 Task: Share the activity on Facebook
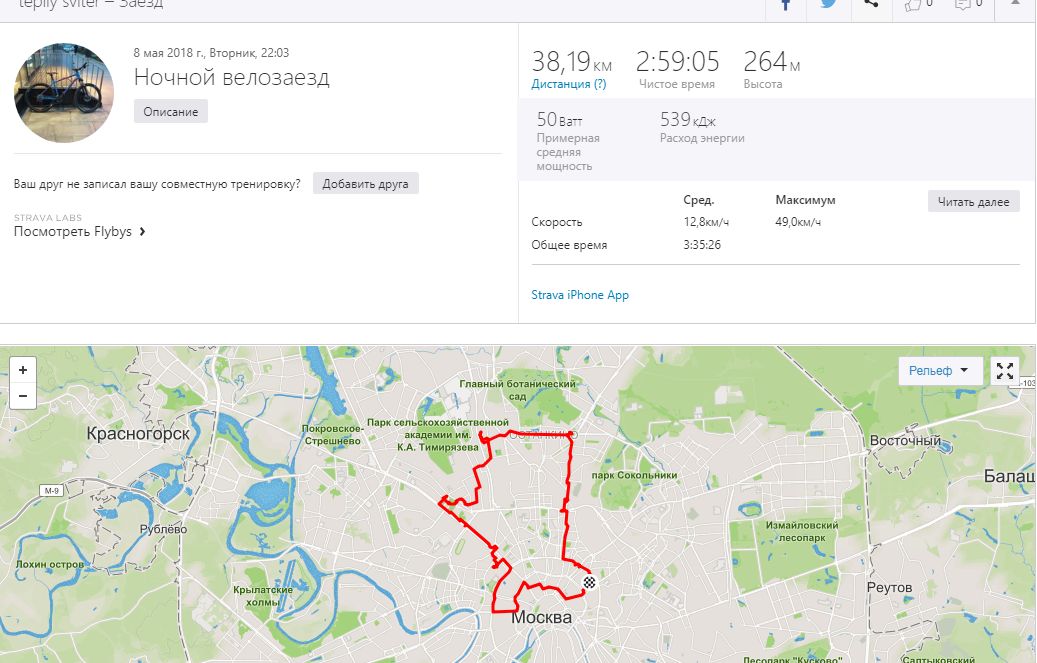click(786, 5)
